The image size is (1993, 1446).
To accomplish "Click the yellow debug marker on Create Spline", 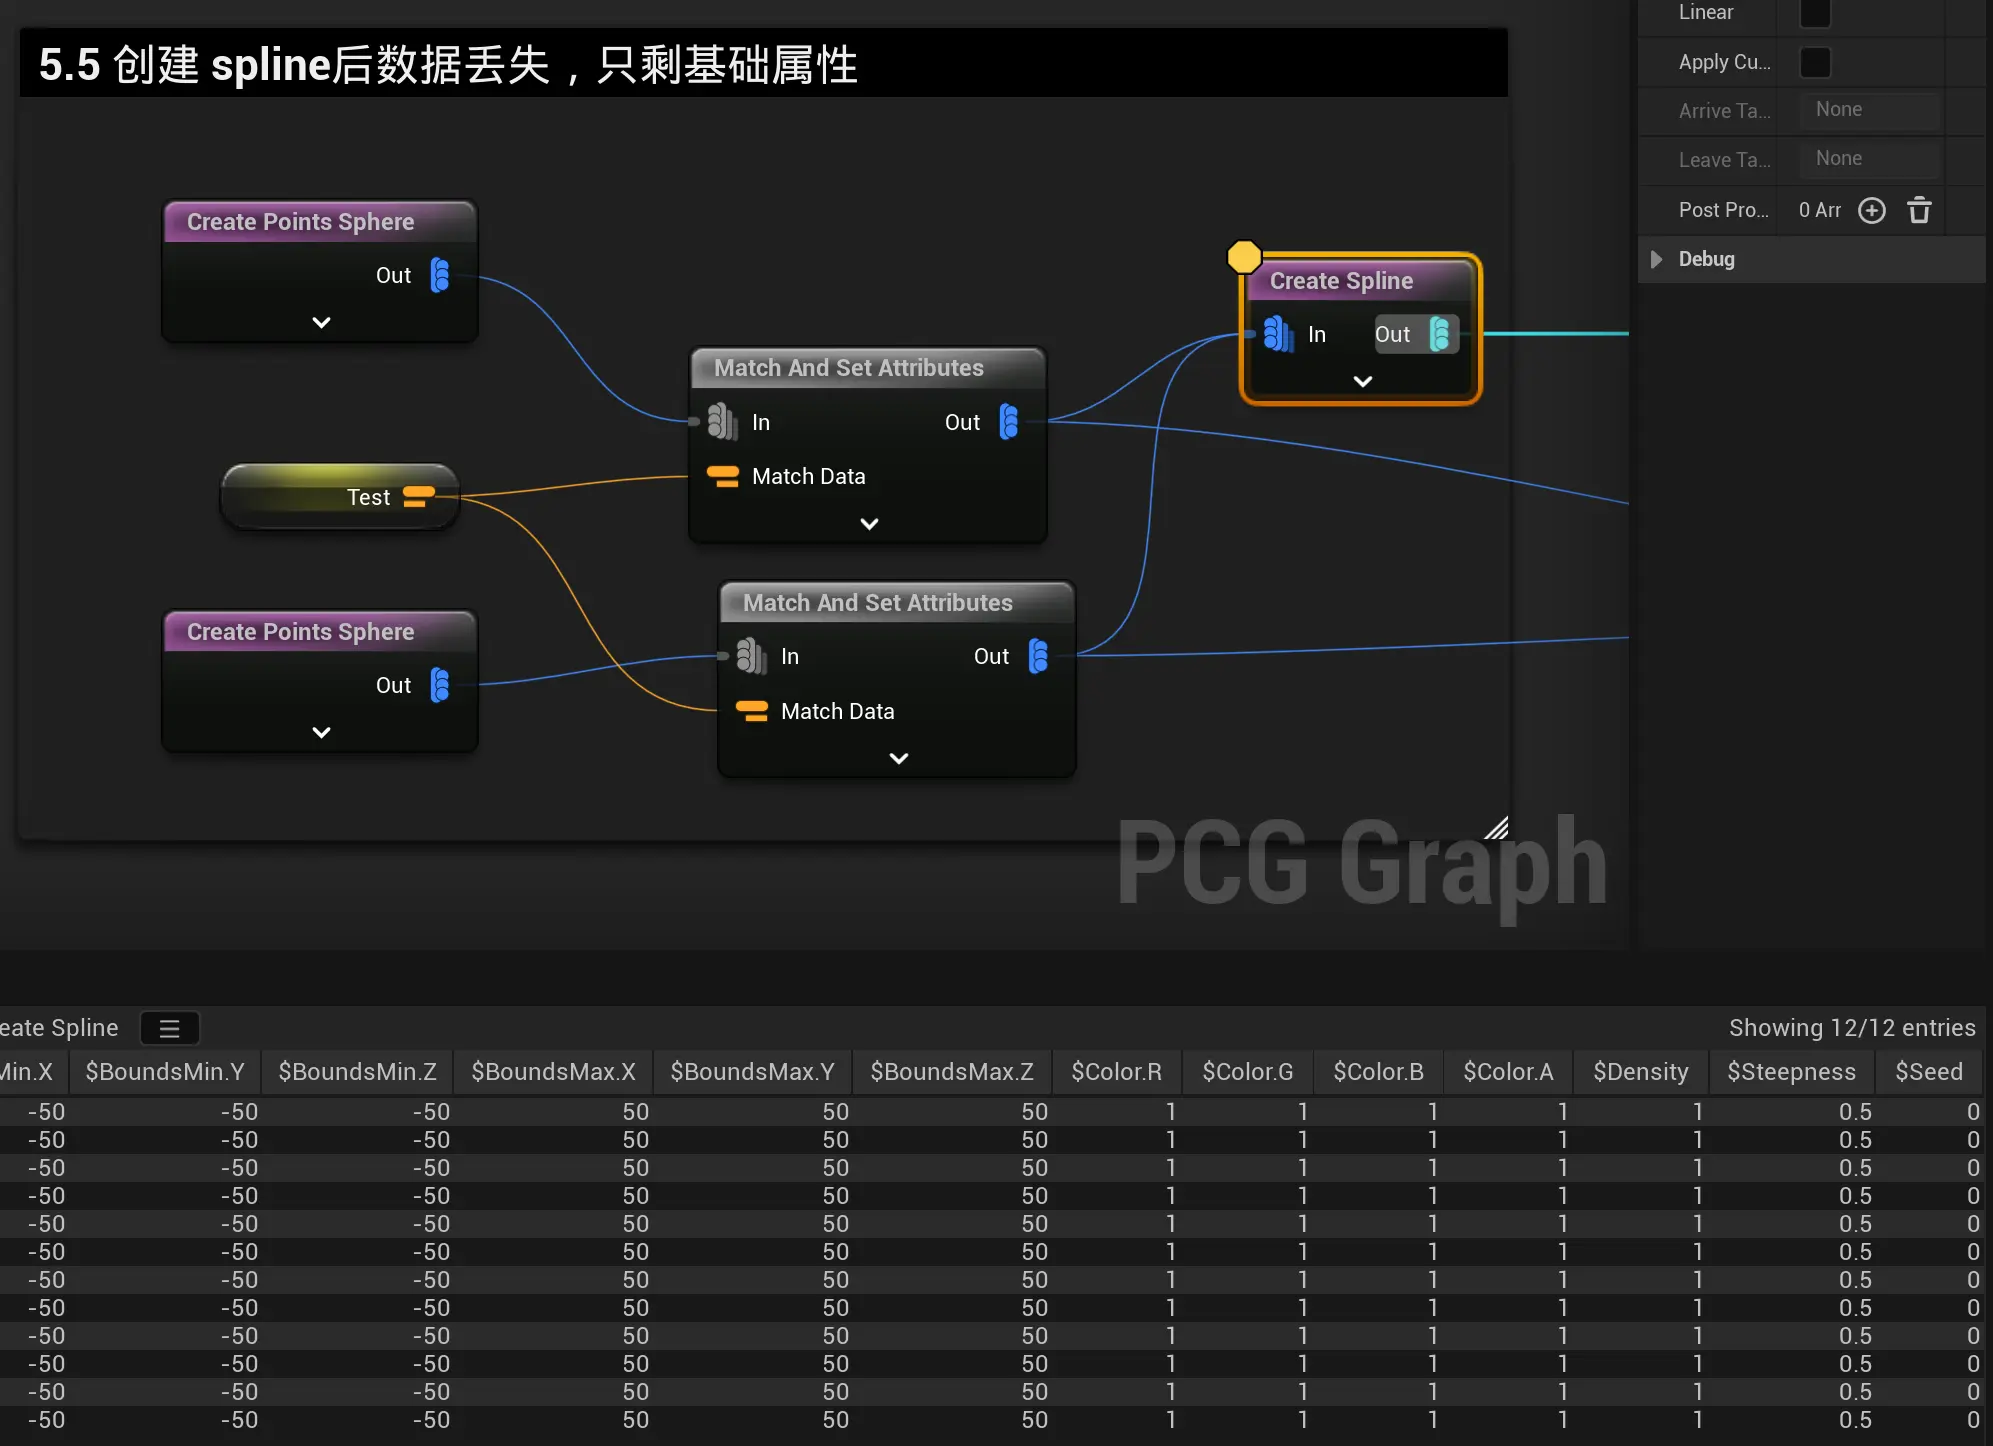I will (x=1244, y=257).
